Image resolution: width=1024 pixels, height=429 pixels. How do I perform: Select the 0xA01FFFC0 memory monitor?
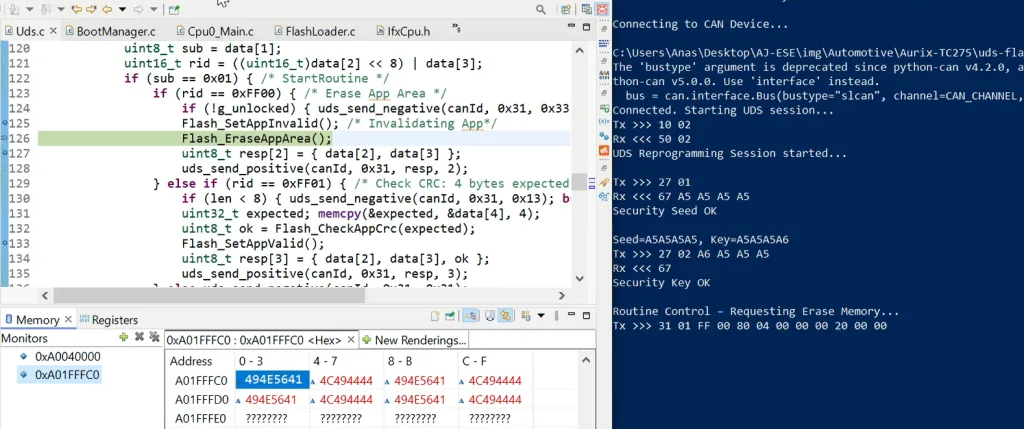click(59, 375)
